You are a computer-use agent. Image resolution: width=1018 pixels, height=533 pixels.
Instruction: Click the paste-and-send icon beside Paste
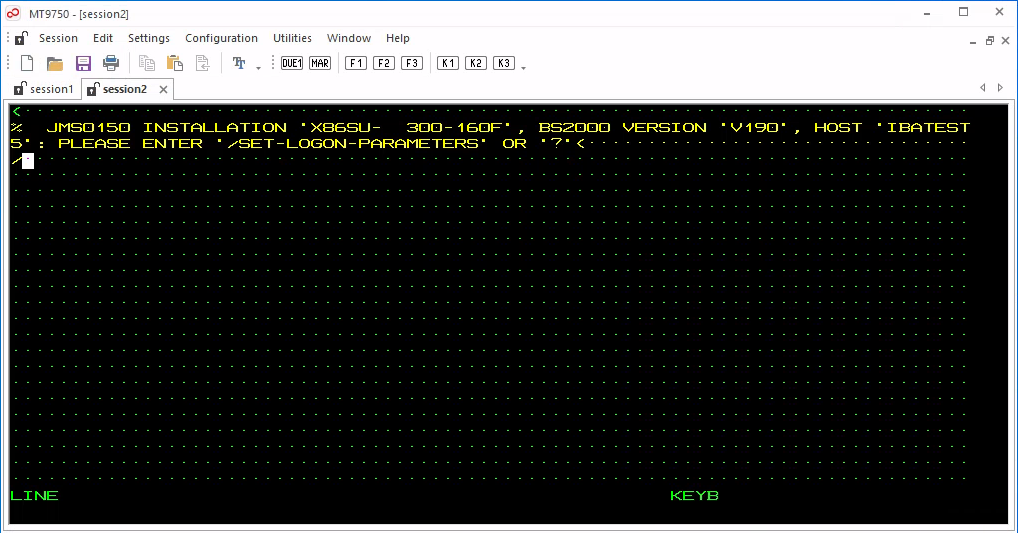point(203,63)
